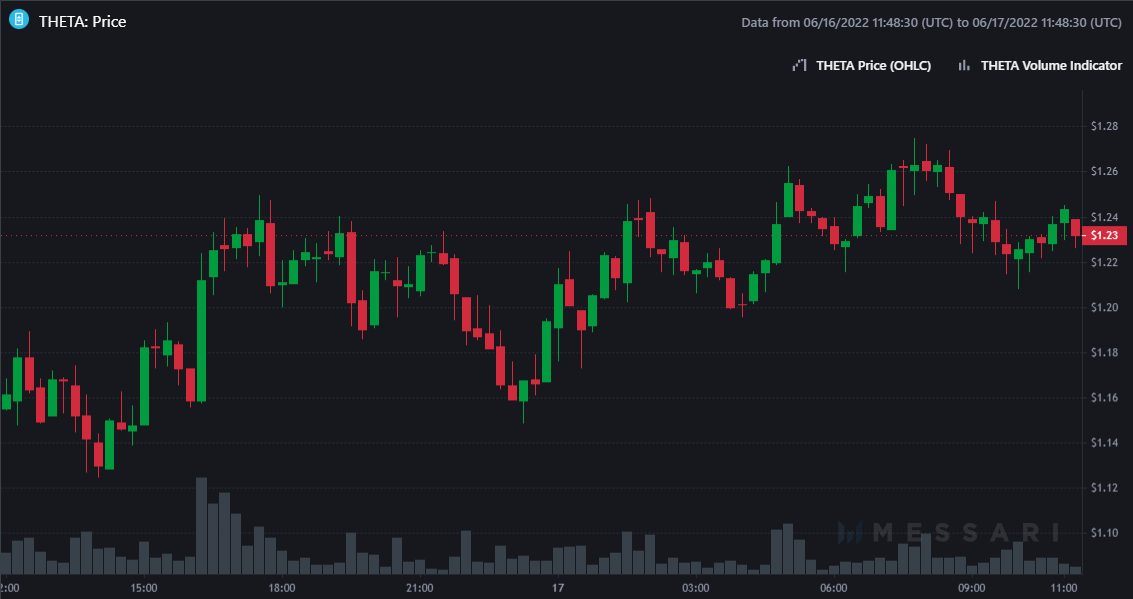Viewport: 1133px width, 599px height.
Task: Click the 15:00 time axis label
Action: point(143,587)
